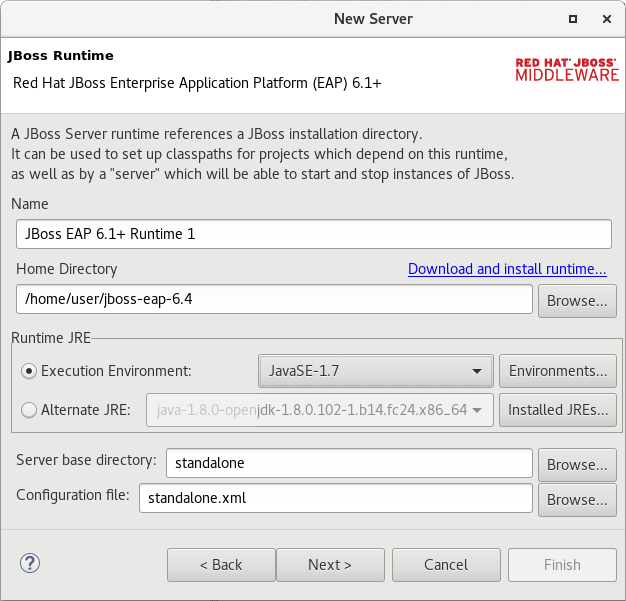Browse for the Configuration file
626x601 pixels.
point(577,500)
